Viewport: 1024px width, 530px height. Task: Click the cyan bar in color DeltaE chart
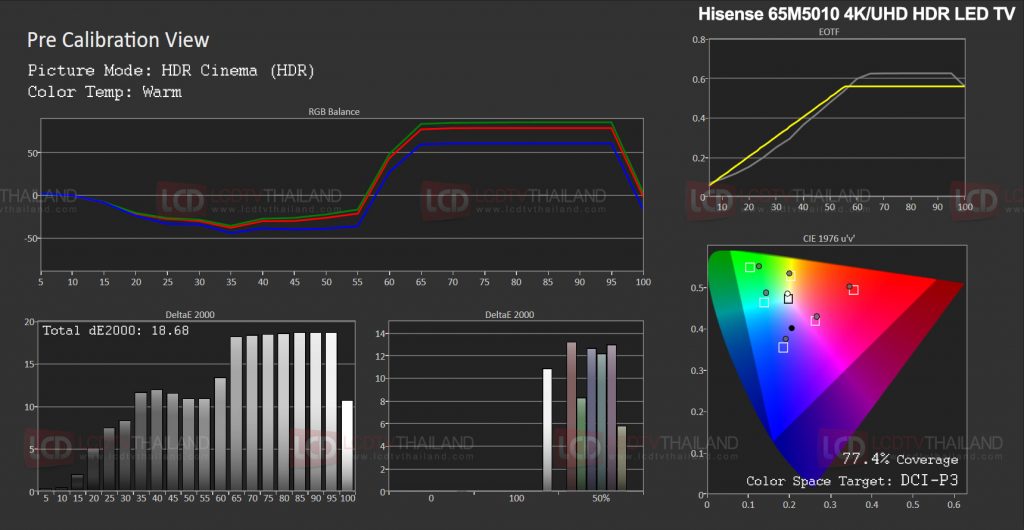601,423
